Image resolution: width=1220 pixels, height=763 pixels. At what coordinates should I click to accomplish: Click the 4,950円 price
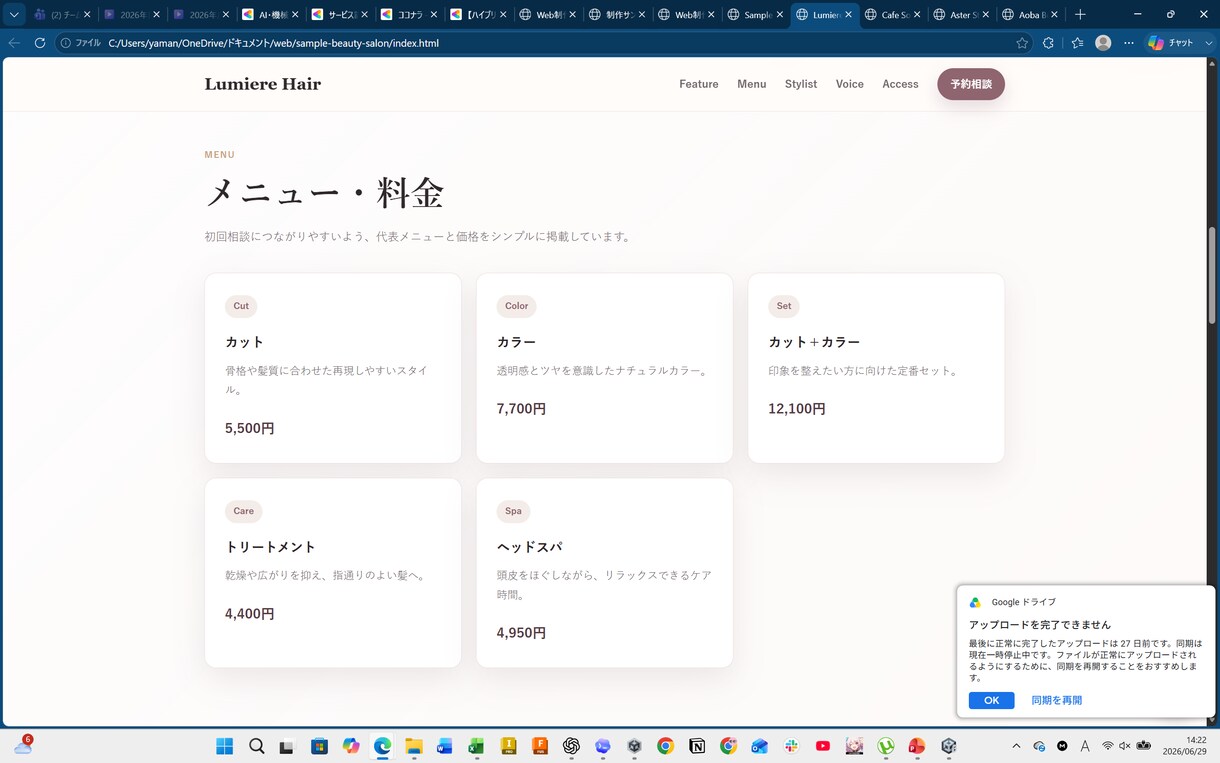[x=521, y=633]
